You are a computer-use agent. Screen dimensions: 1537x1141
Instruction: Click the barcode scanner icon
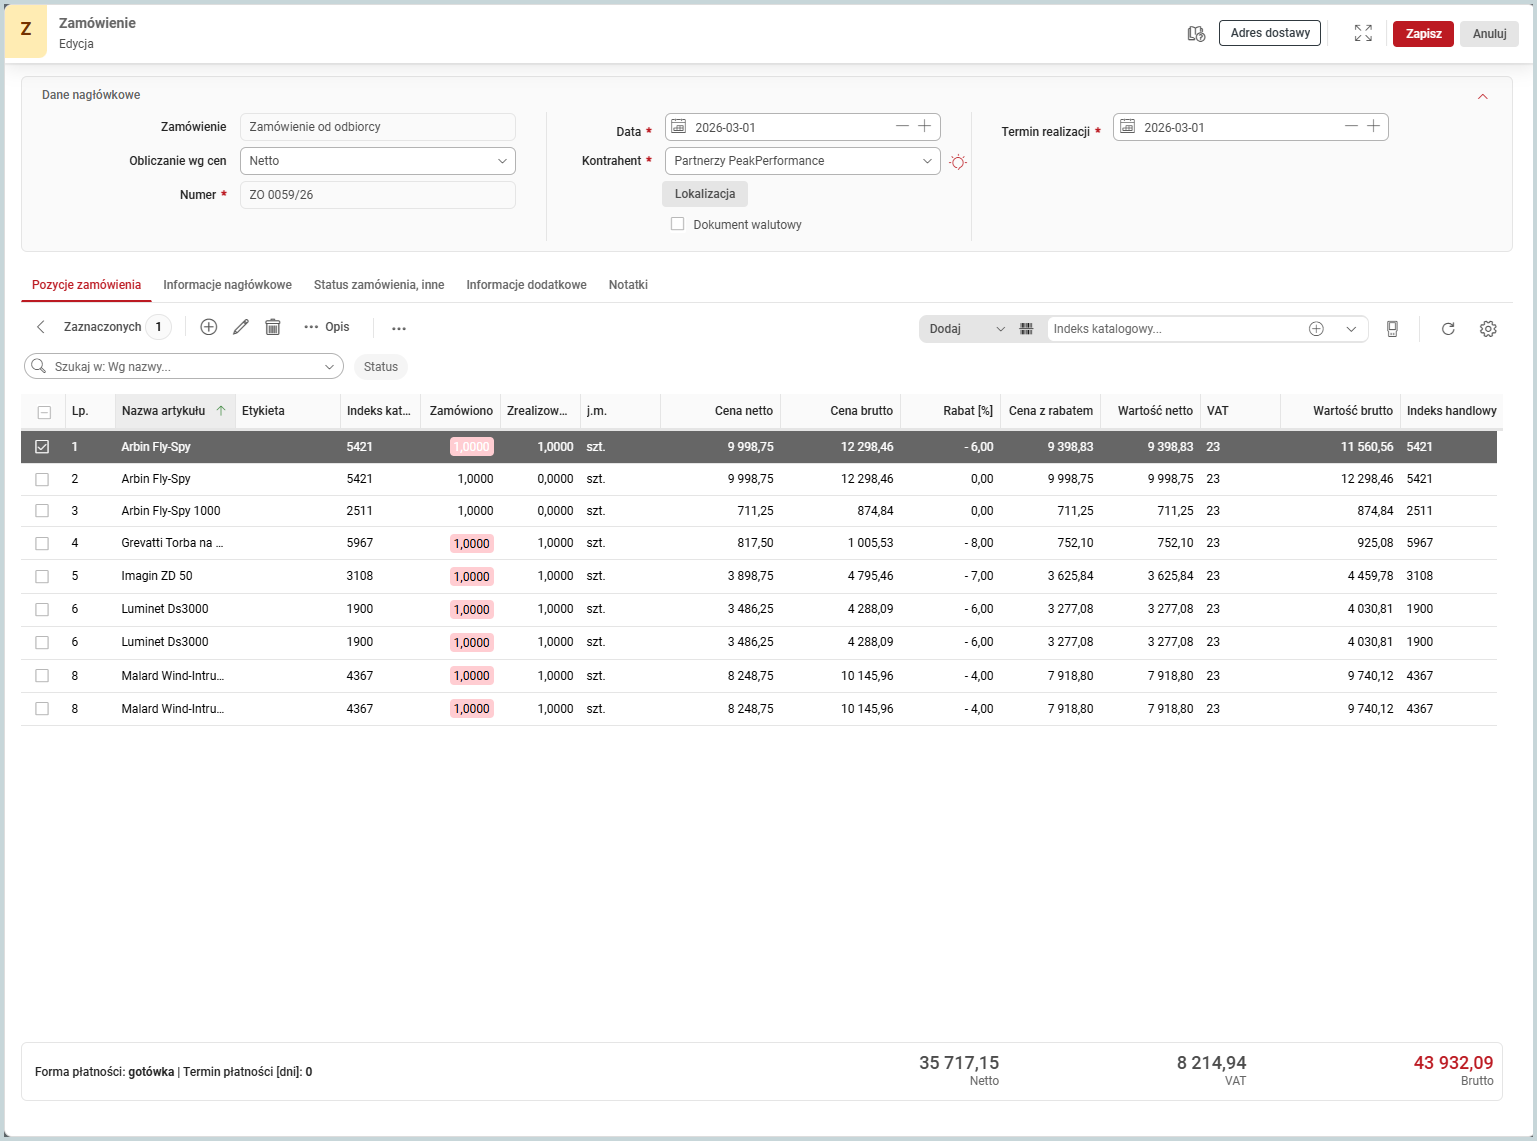tap(1026, 329)
